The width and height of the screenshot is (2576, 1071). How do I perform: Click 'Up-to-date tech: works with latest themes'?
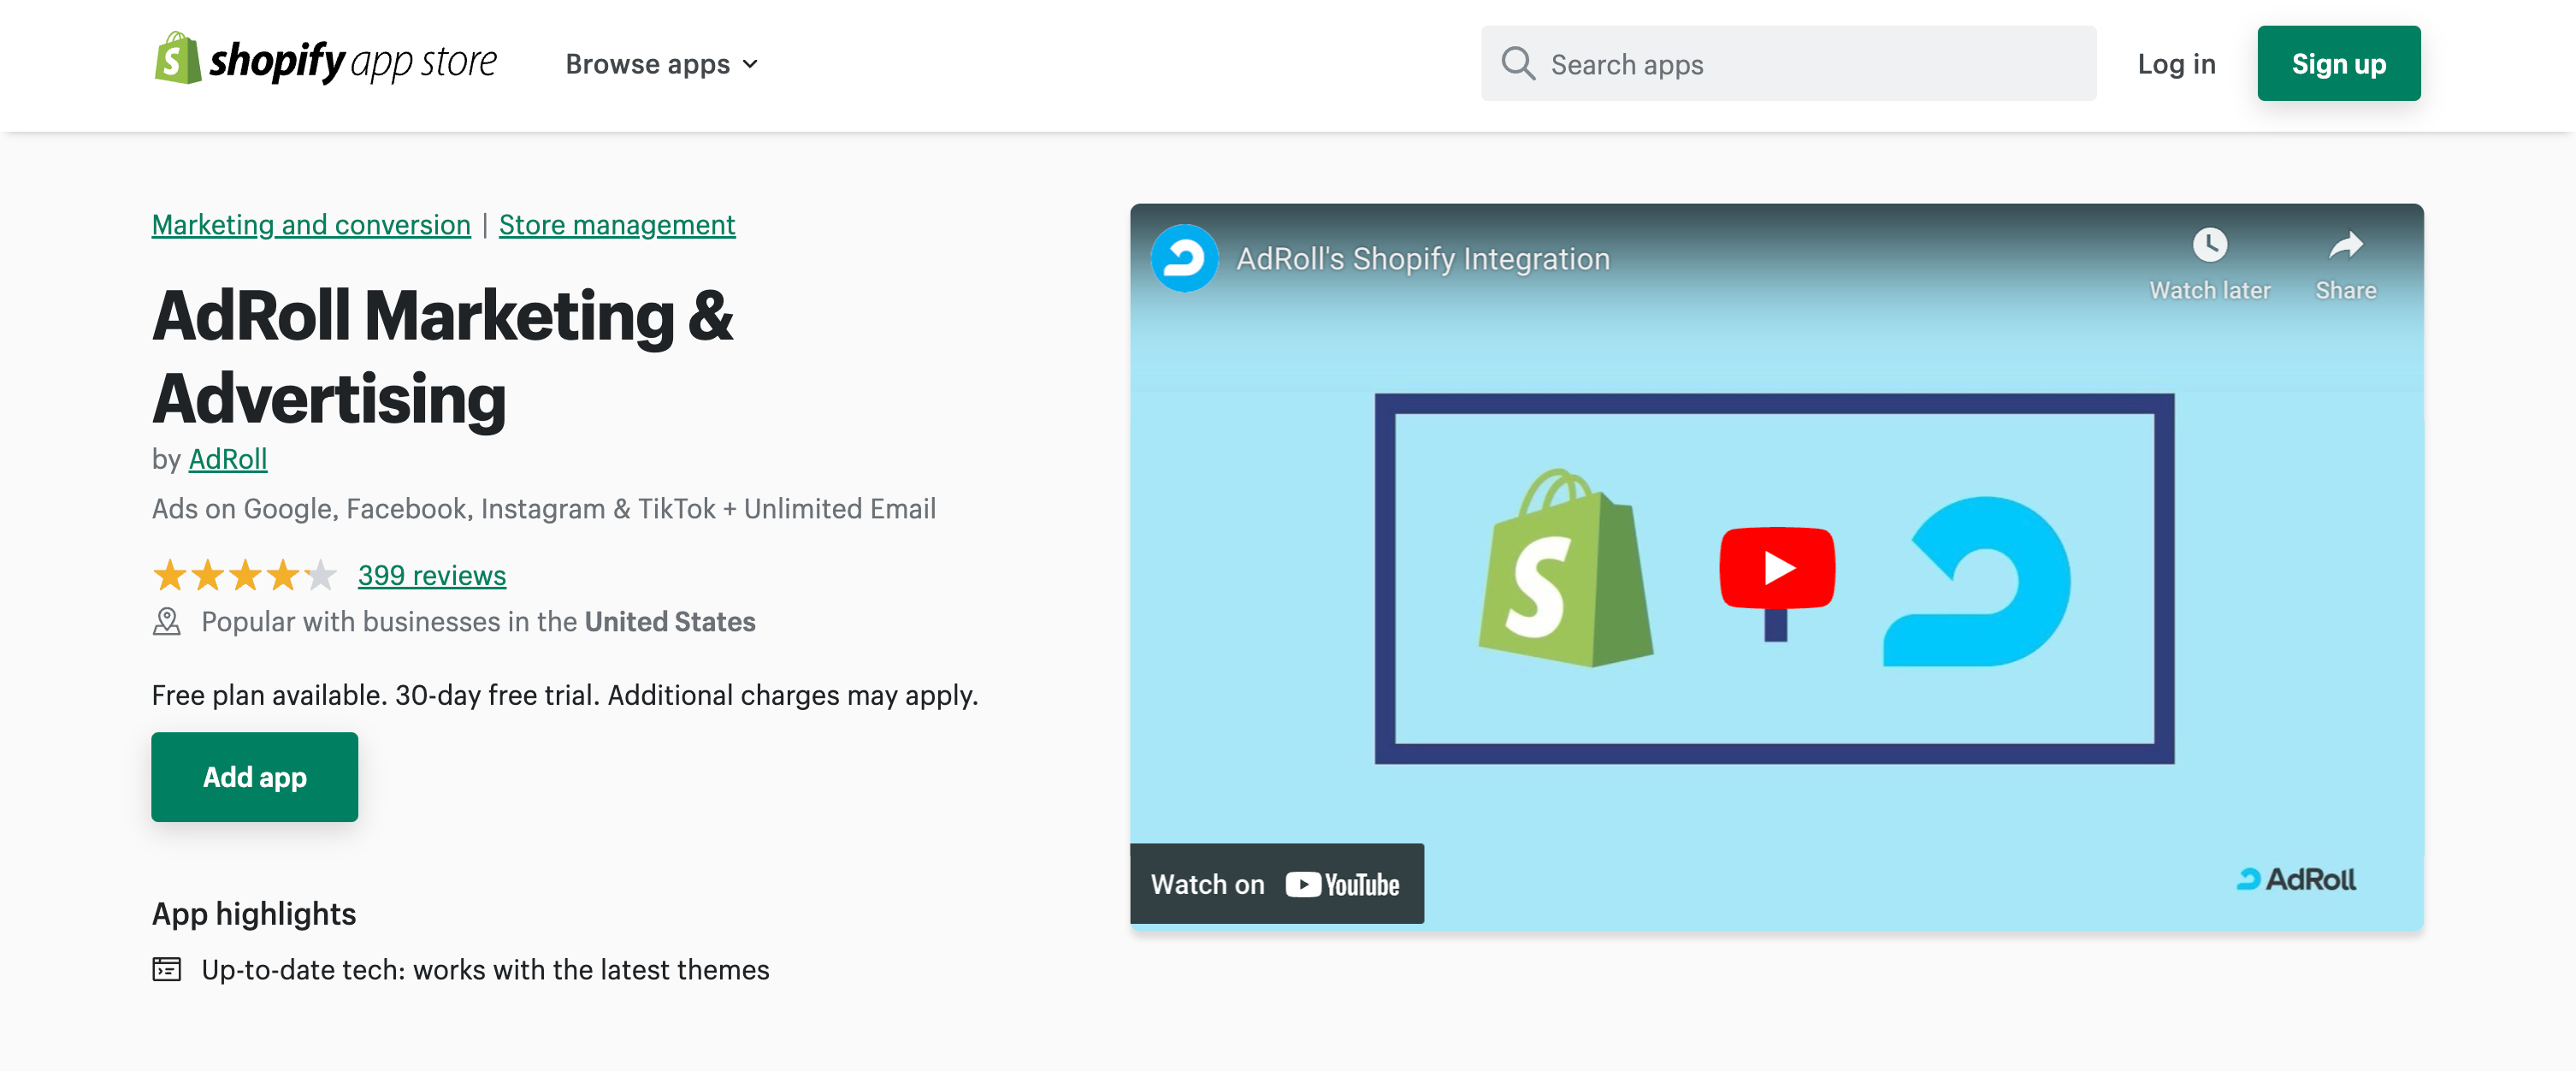(486, 970)
